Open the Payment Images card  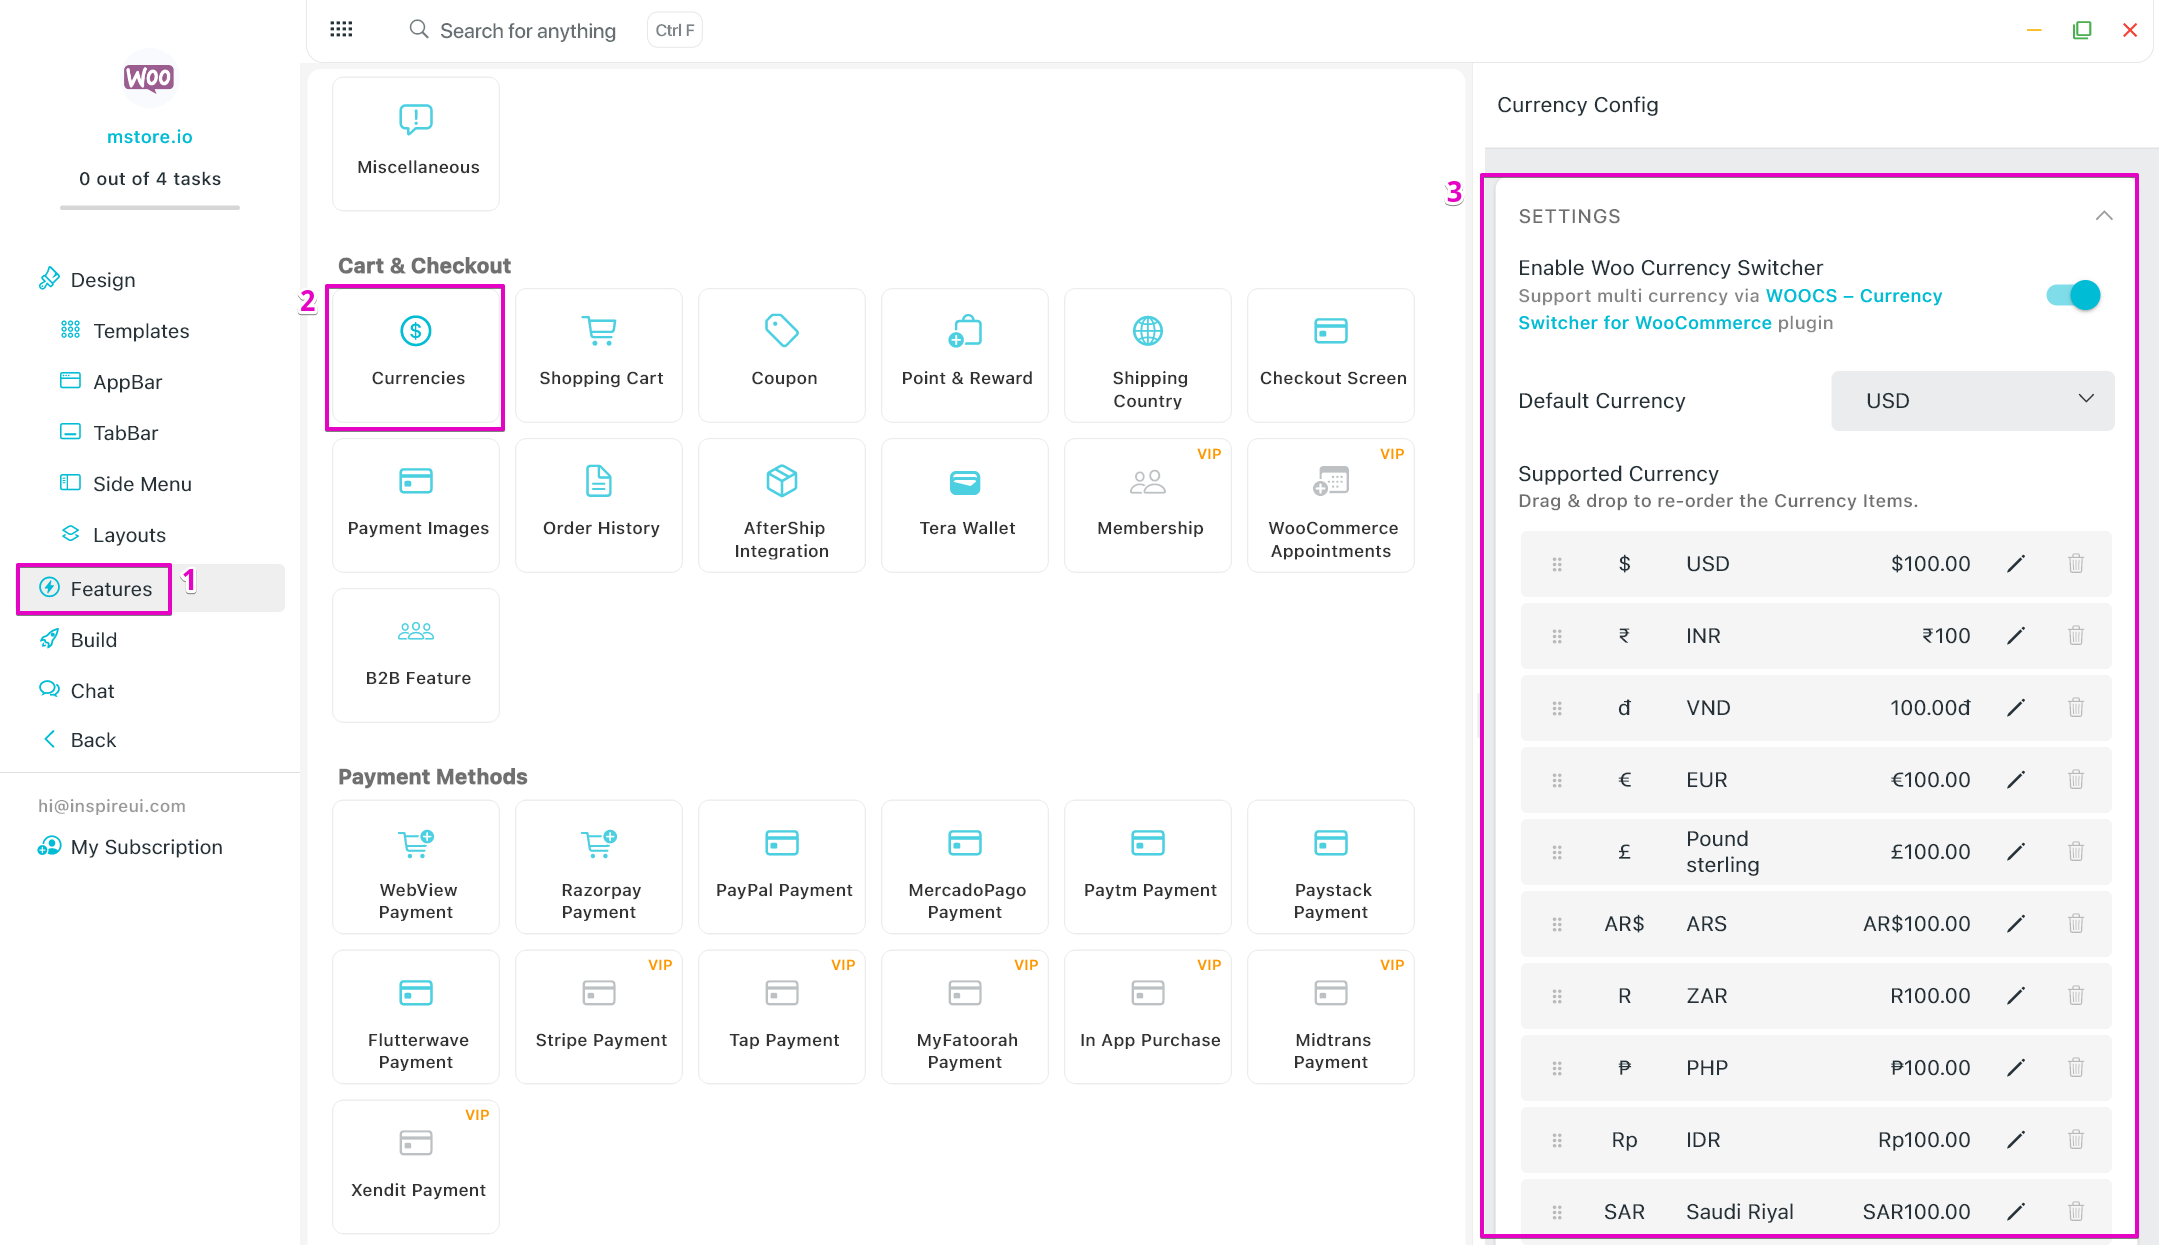coord(416,506)
